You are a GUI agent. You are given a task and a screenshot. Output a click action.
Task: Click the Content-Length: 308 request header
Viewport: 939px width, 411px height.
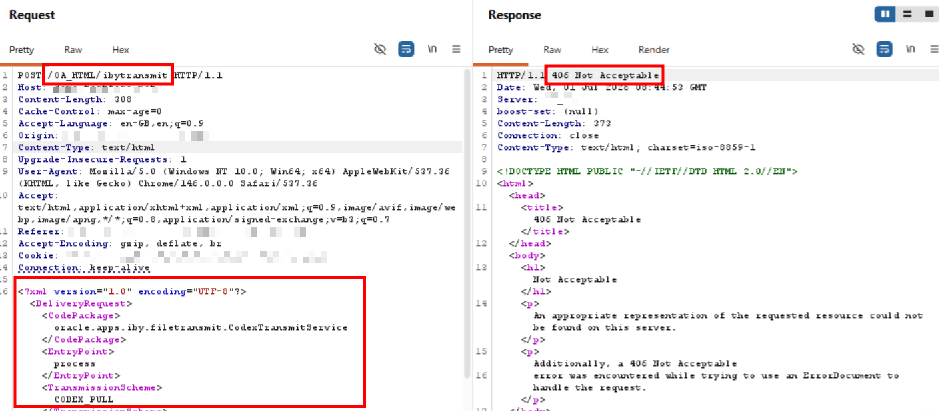75,99
